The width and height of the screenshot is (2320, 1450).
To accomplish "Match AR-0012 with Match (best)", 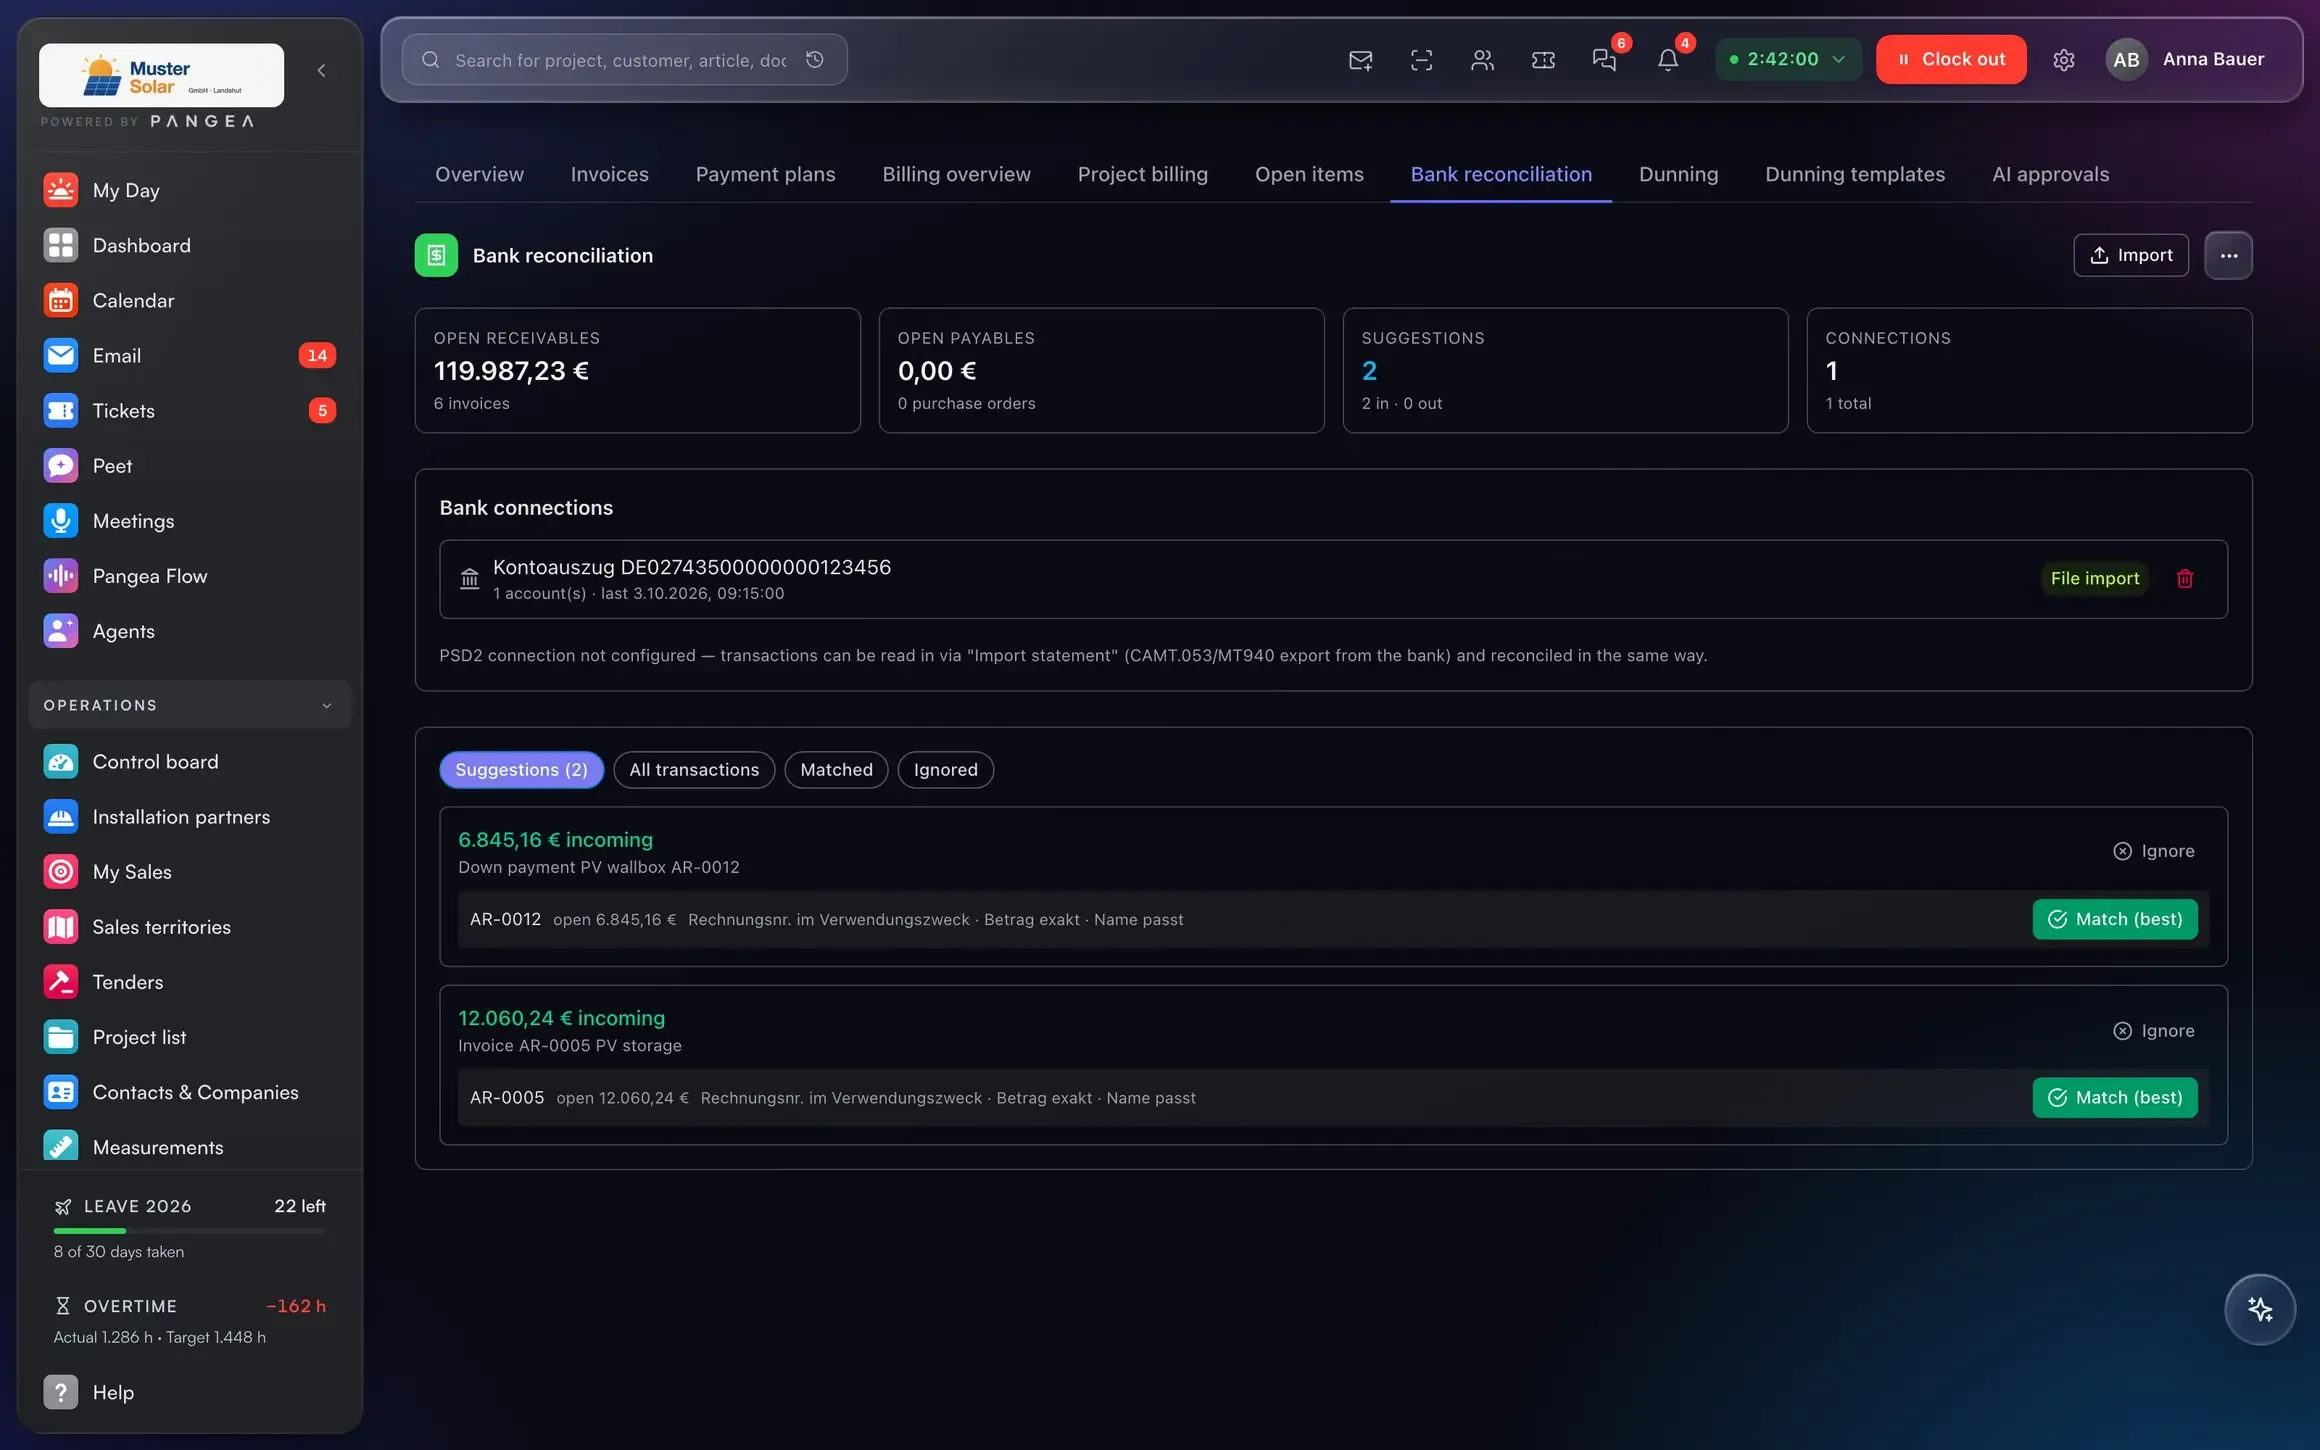I will pos(2115,919).
